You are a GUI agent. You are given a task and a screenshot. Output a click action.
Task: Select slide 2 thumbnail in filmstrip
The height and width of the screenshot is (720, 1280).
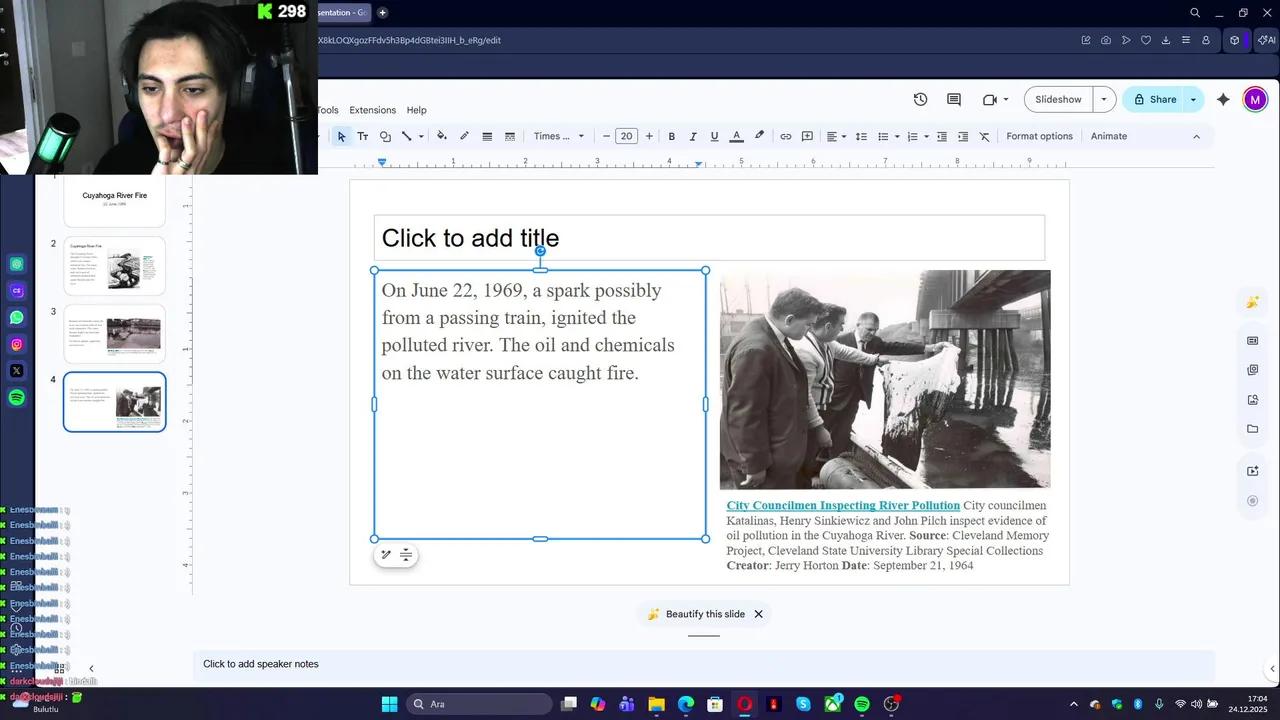[115, 266]
